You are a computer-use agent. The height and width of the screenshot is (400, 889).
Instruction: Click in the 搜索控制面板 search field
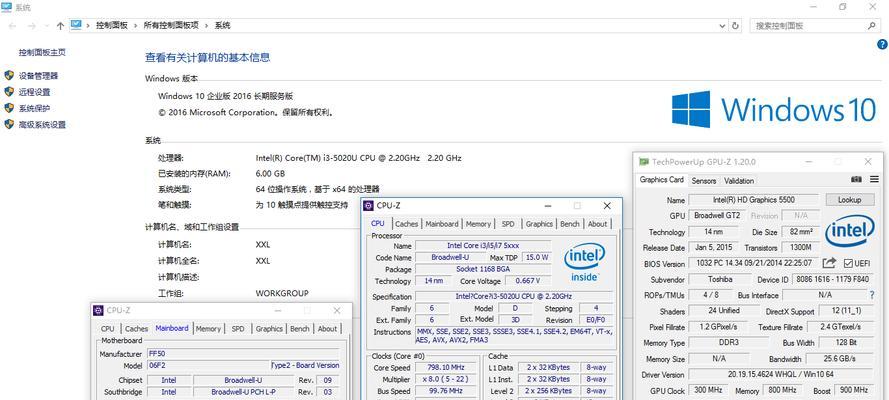tap(808, 25)
